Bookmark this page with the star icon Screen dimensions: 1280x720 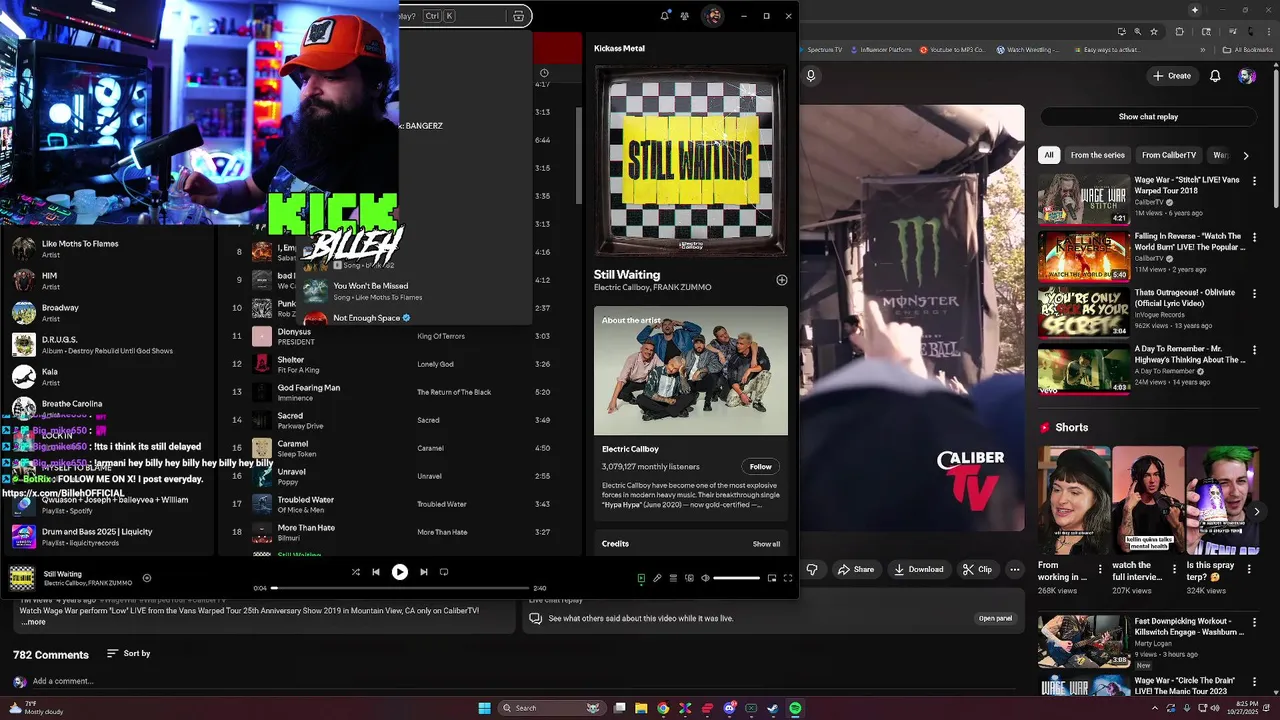tap(1154, 31)
